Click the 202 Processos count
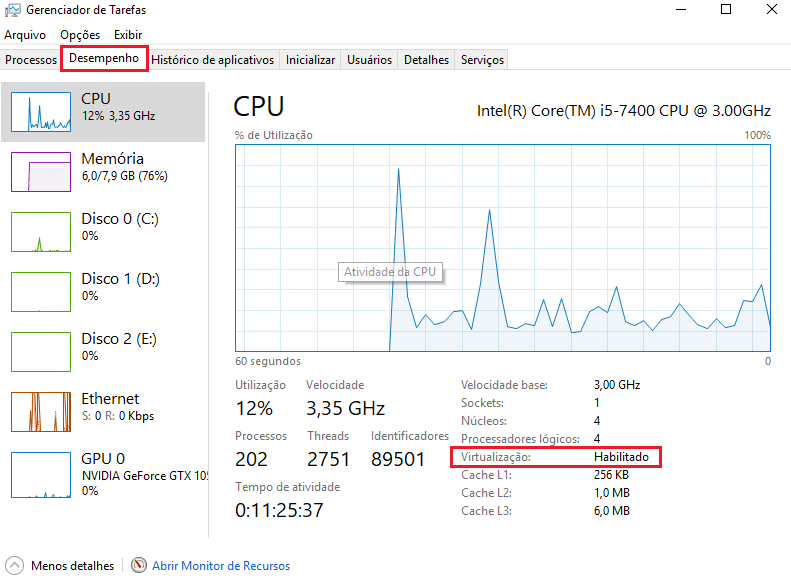 251,459
